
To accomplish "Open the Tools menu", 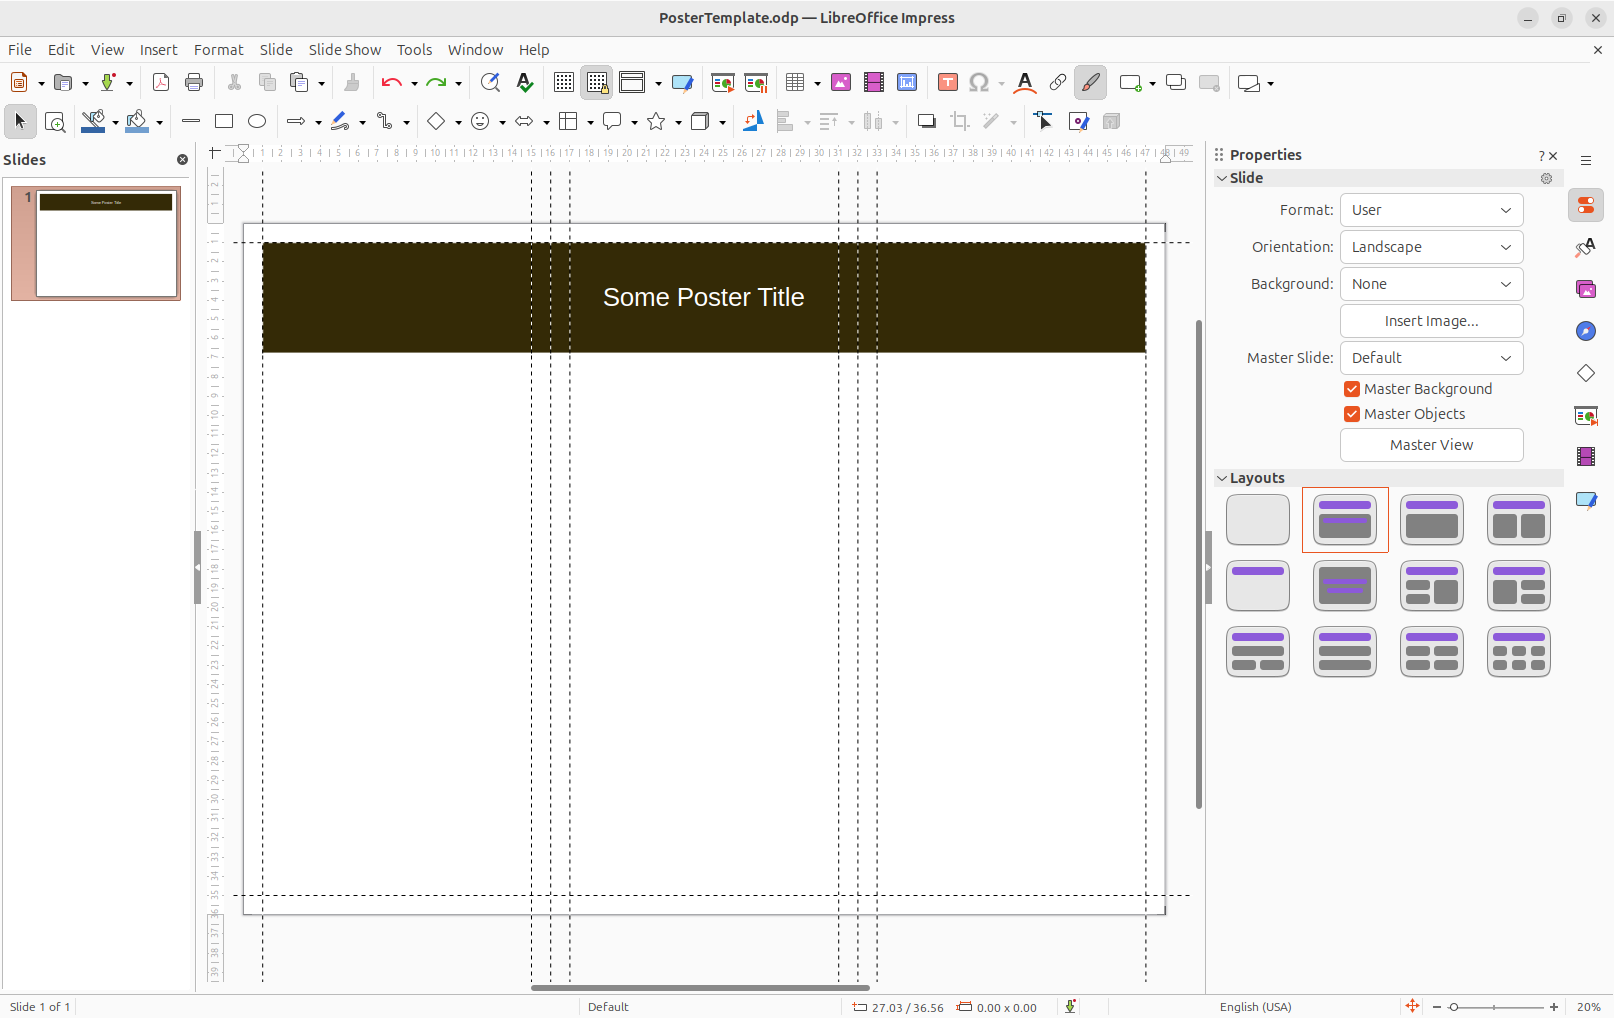I will pyautogui.click(x=414, y=50).
